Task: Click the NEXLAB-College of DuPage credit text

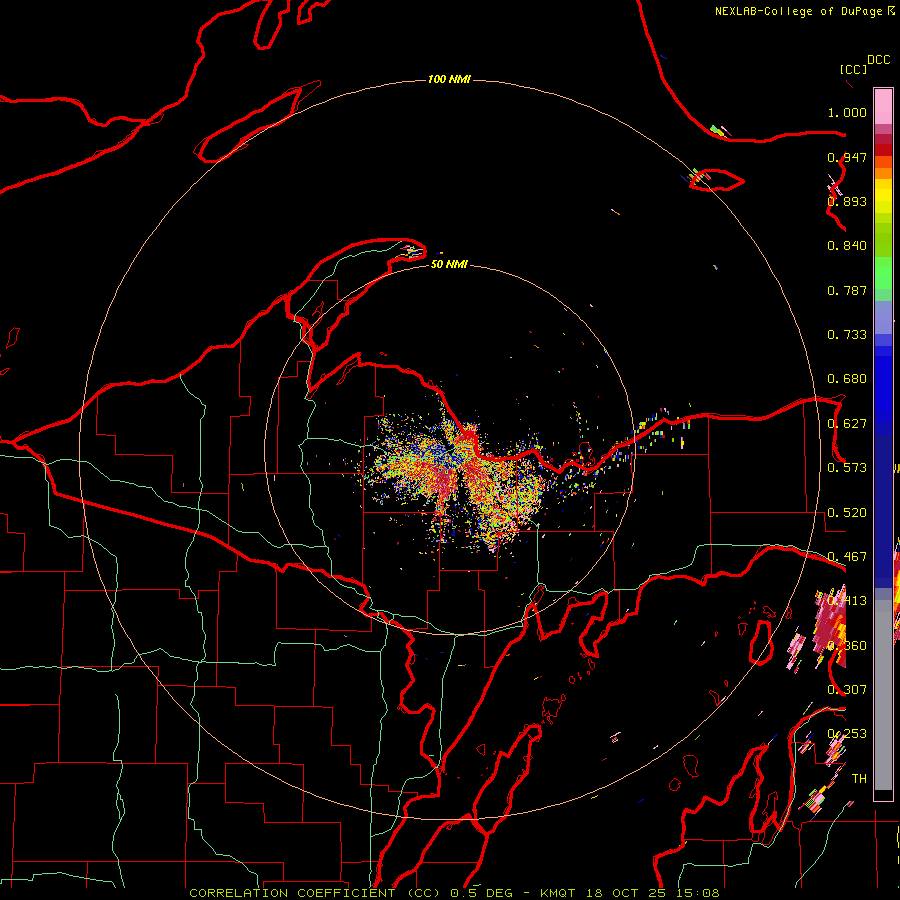Action: [x=800, y=11]
